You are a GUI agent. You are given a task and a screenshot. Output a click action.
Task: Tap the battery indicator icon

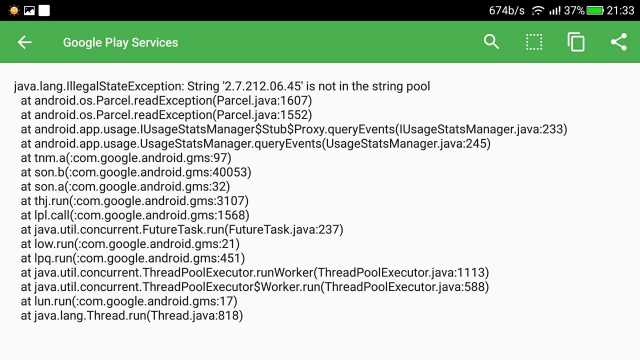(595, 10)
